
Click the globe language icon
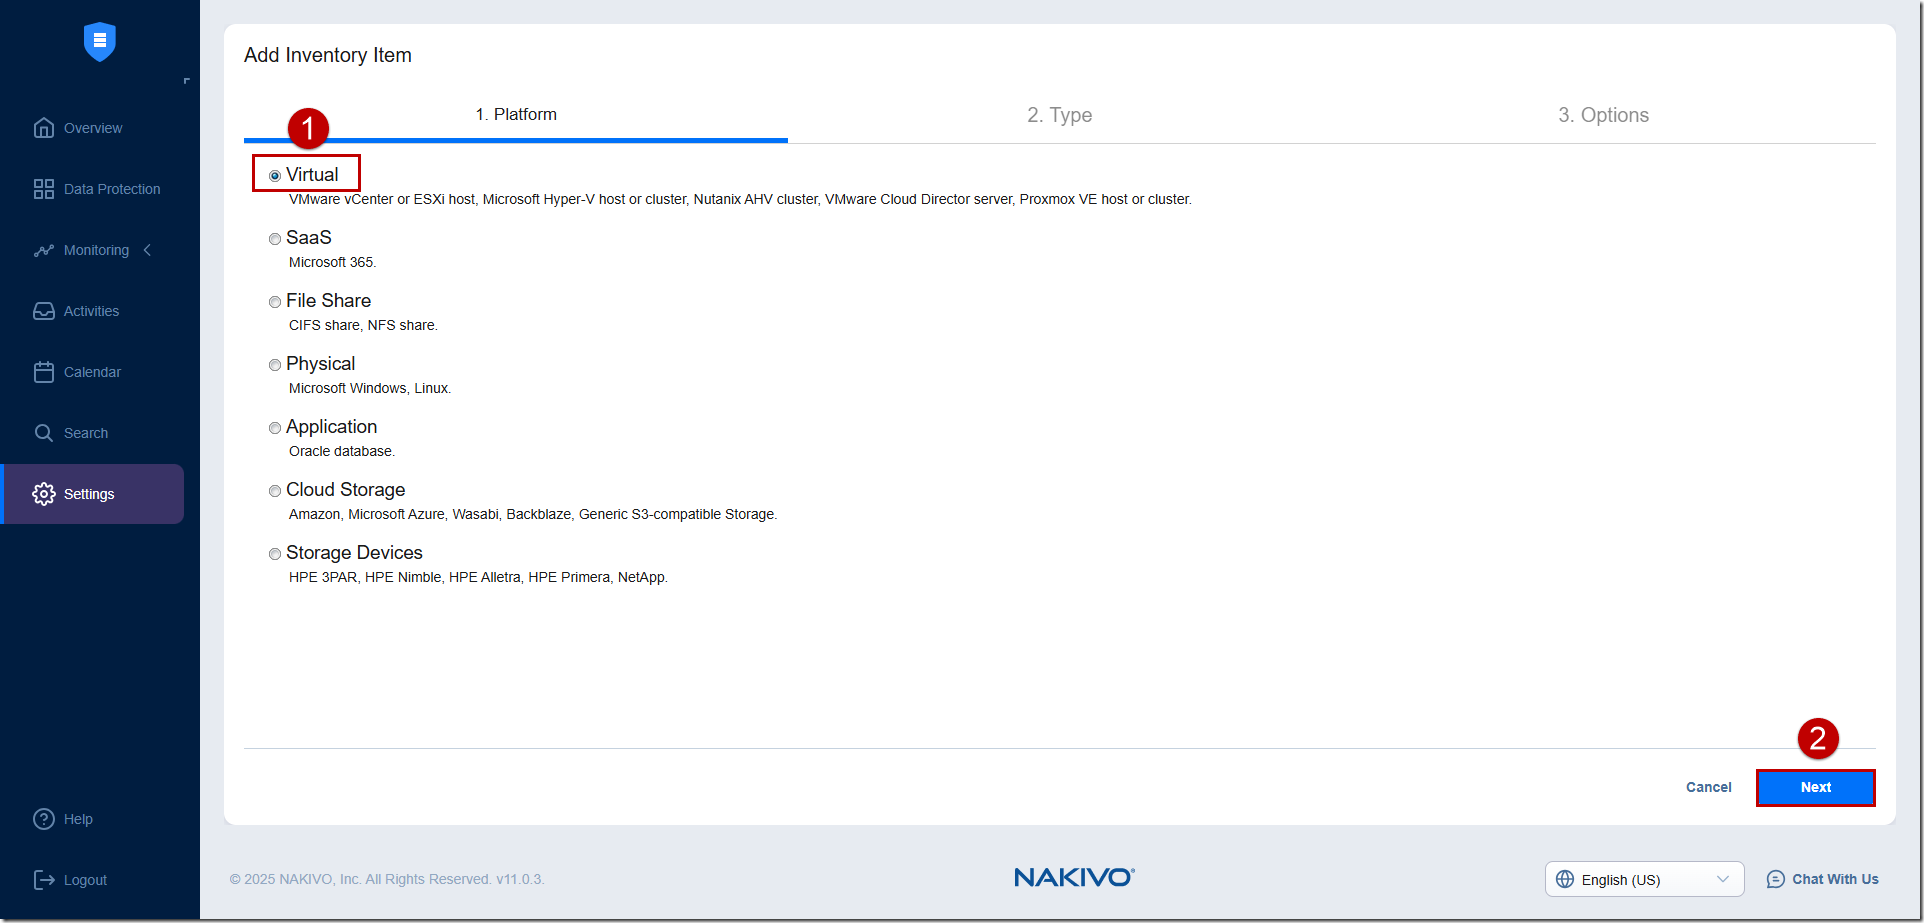coord(1565,879)
